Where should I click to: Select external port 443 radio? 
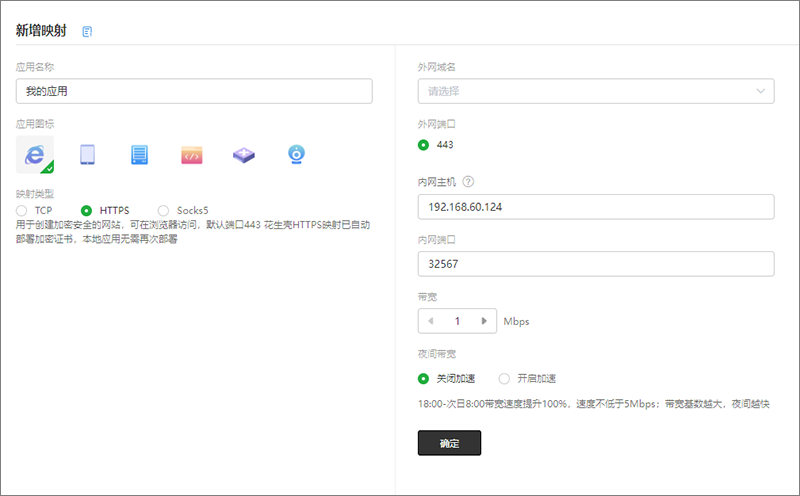coord(423,145)
